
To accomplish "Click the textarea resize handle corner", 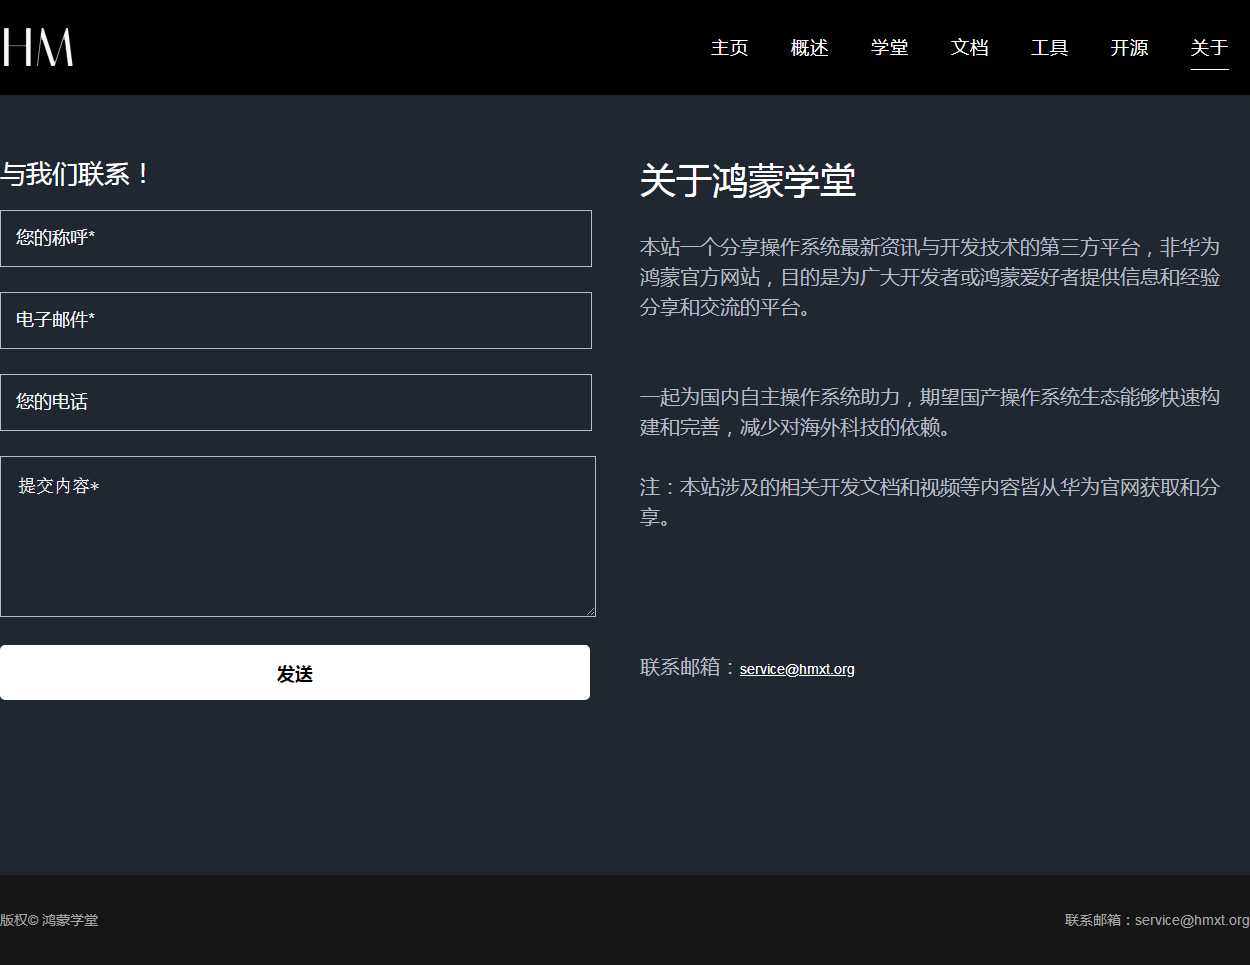I will pos(590,611).
